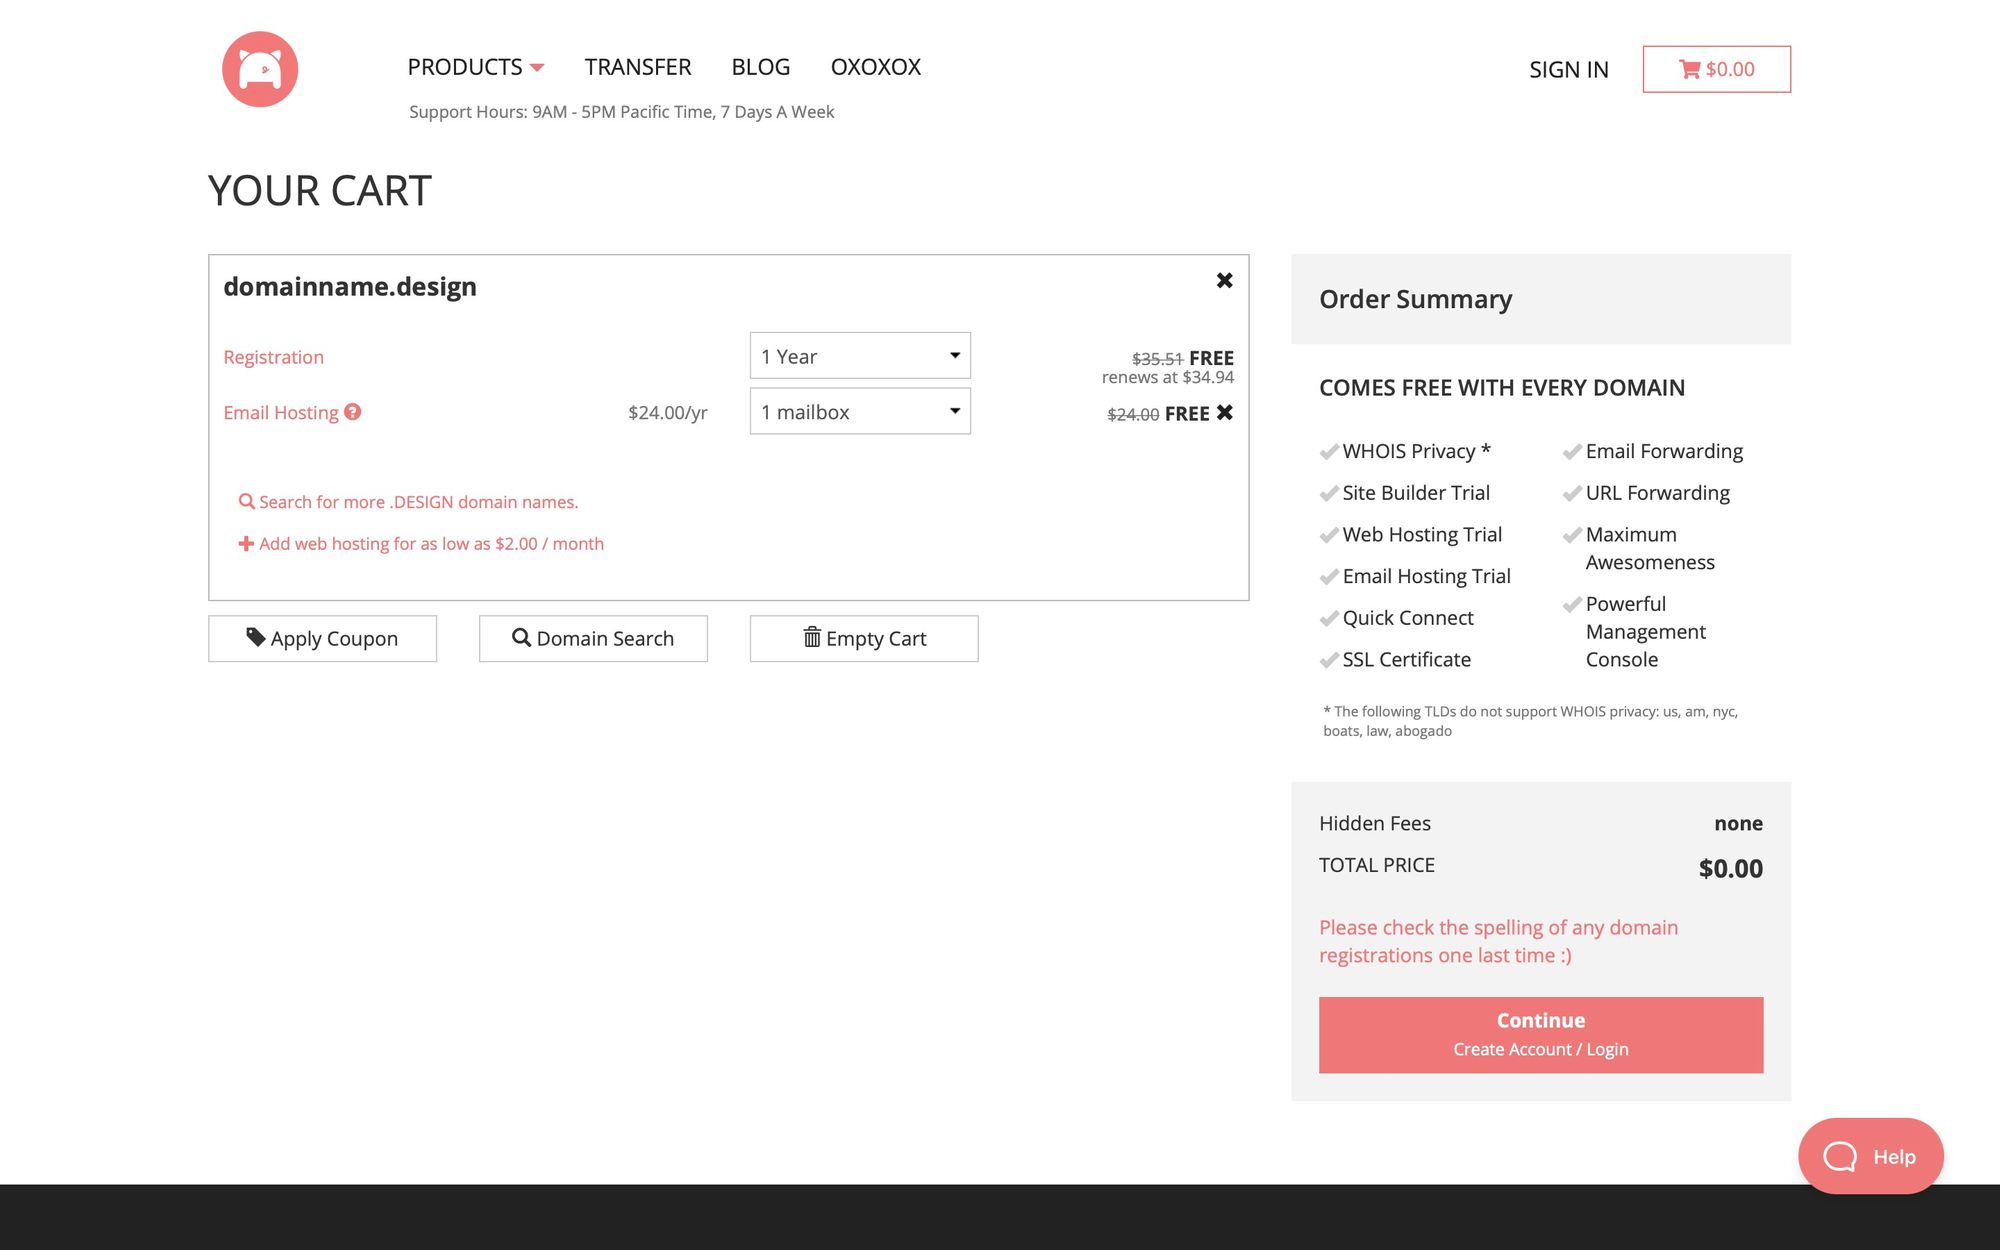The width and height of the screenshot is (2000, 1250).
Task: Click the Email Hosting help question mark
Action: 352,412
